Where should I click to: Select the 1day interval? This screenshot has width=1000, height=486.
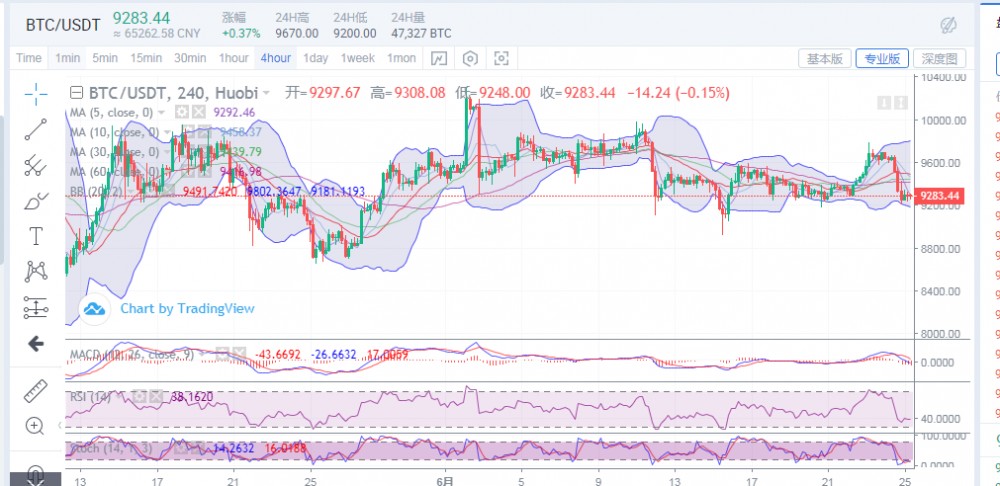pos(315,58)
